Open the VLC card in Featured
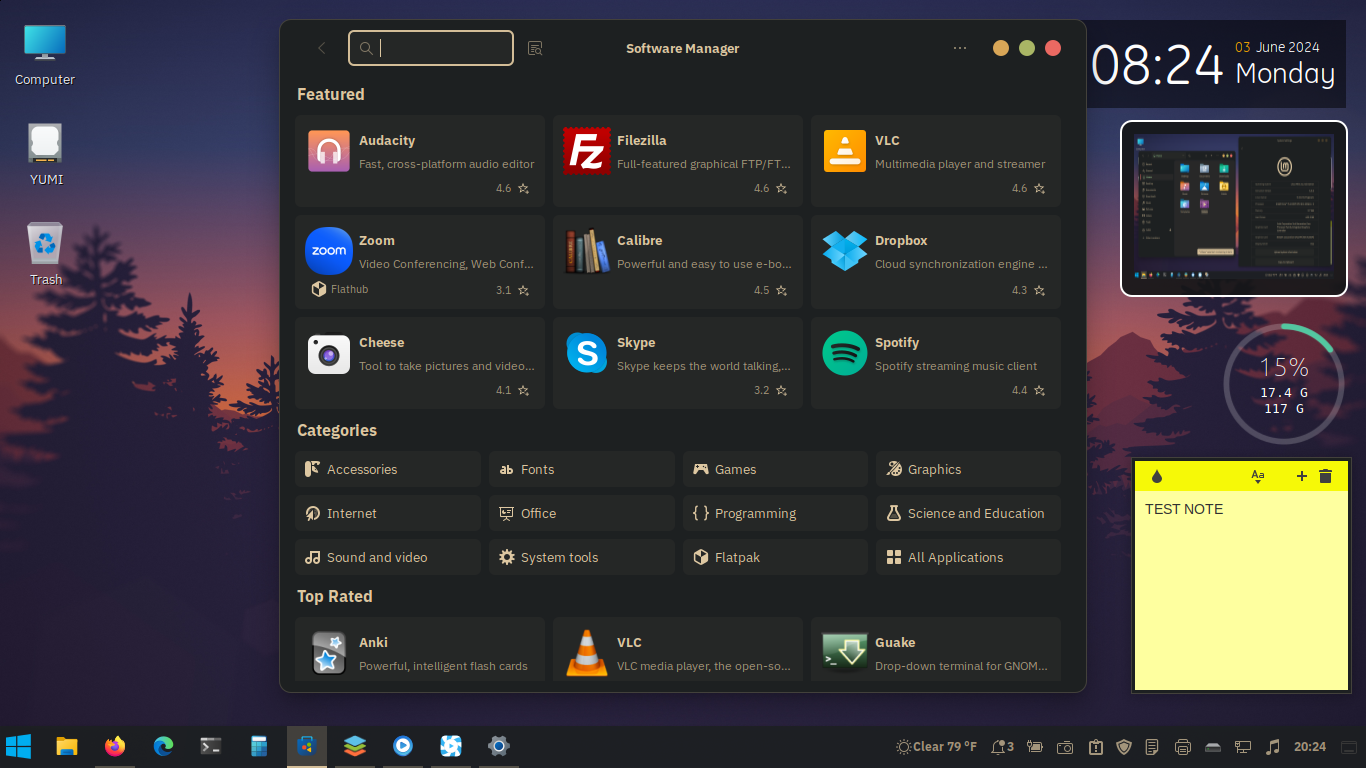1366x768 pixels. tap(936, 161)
